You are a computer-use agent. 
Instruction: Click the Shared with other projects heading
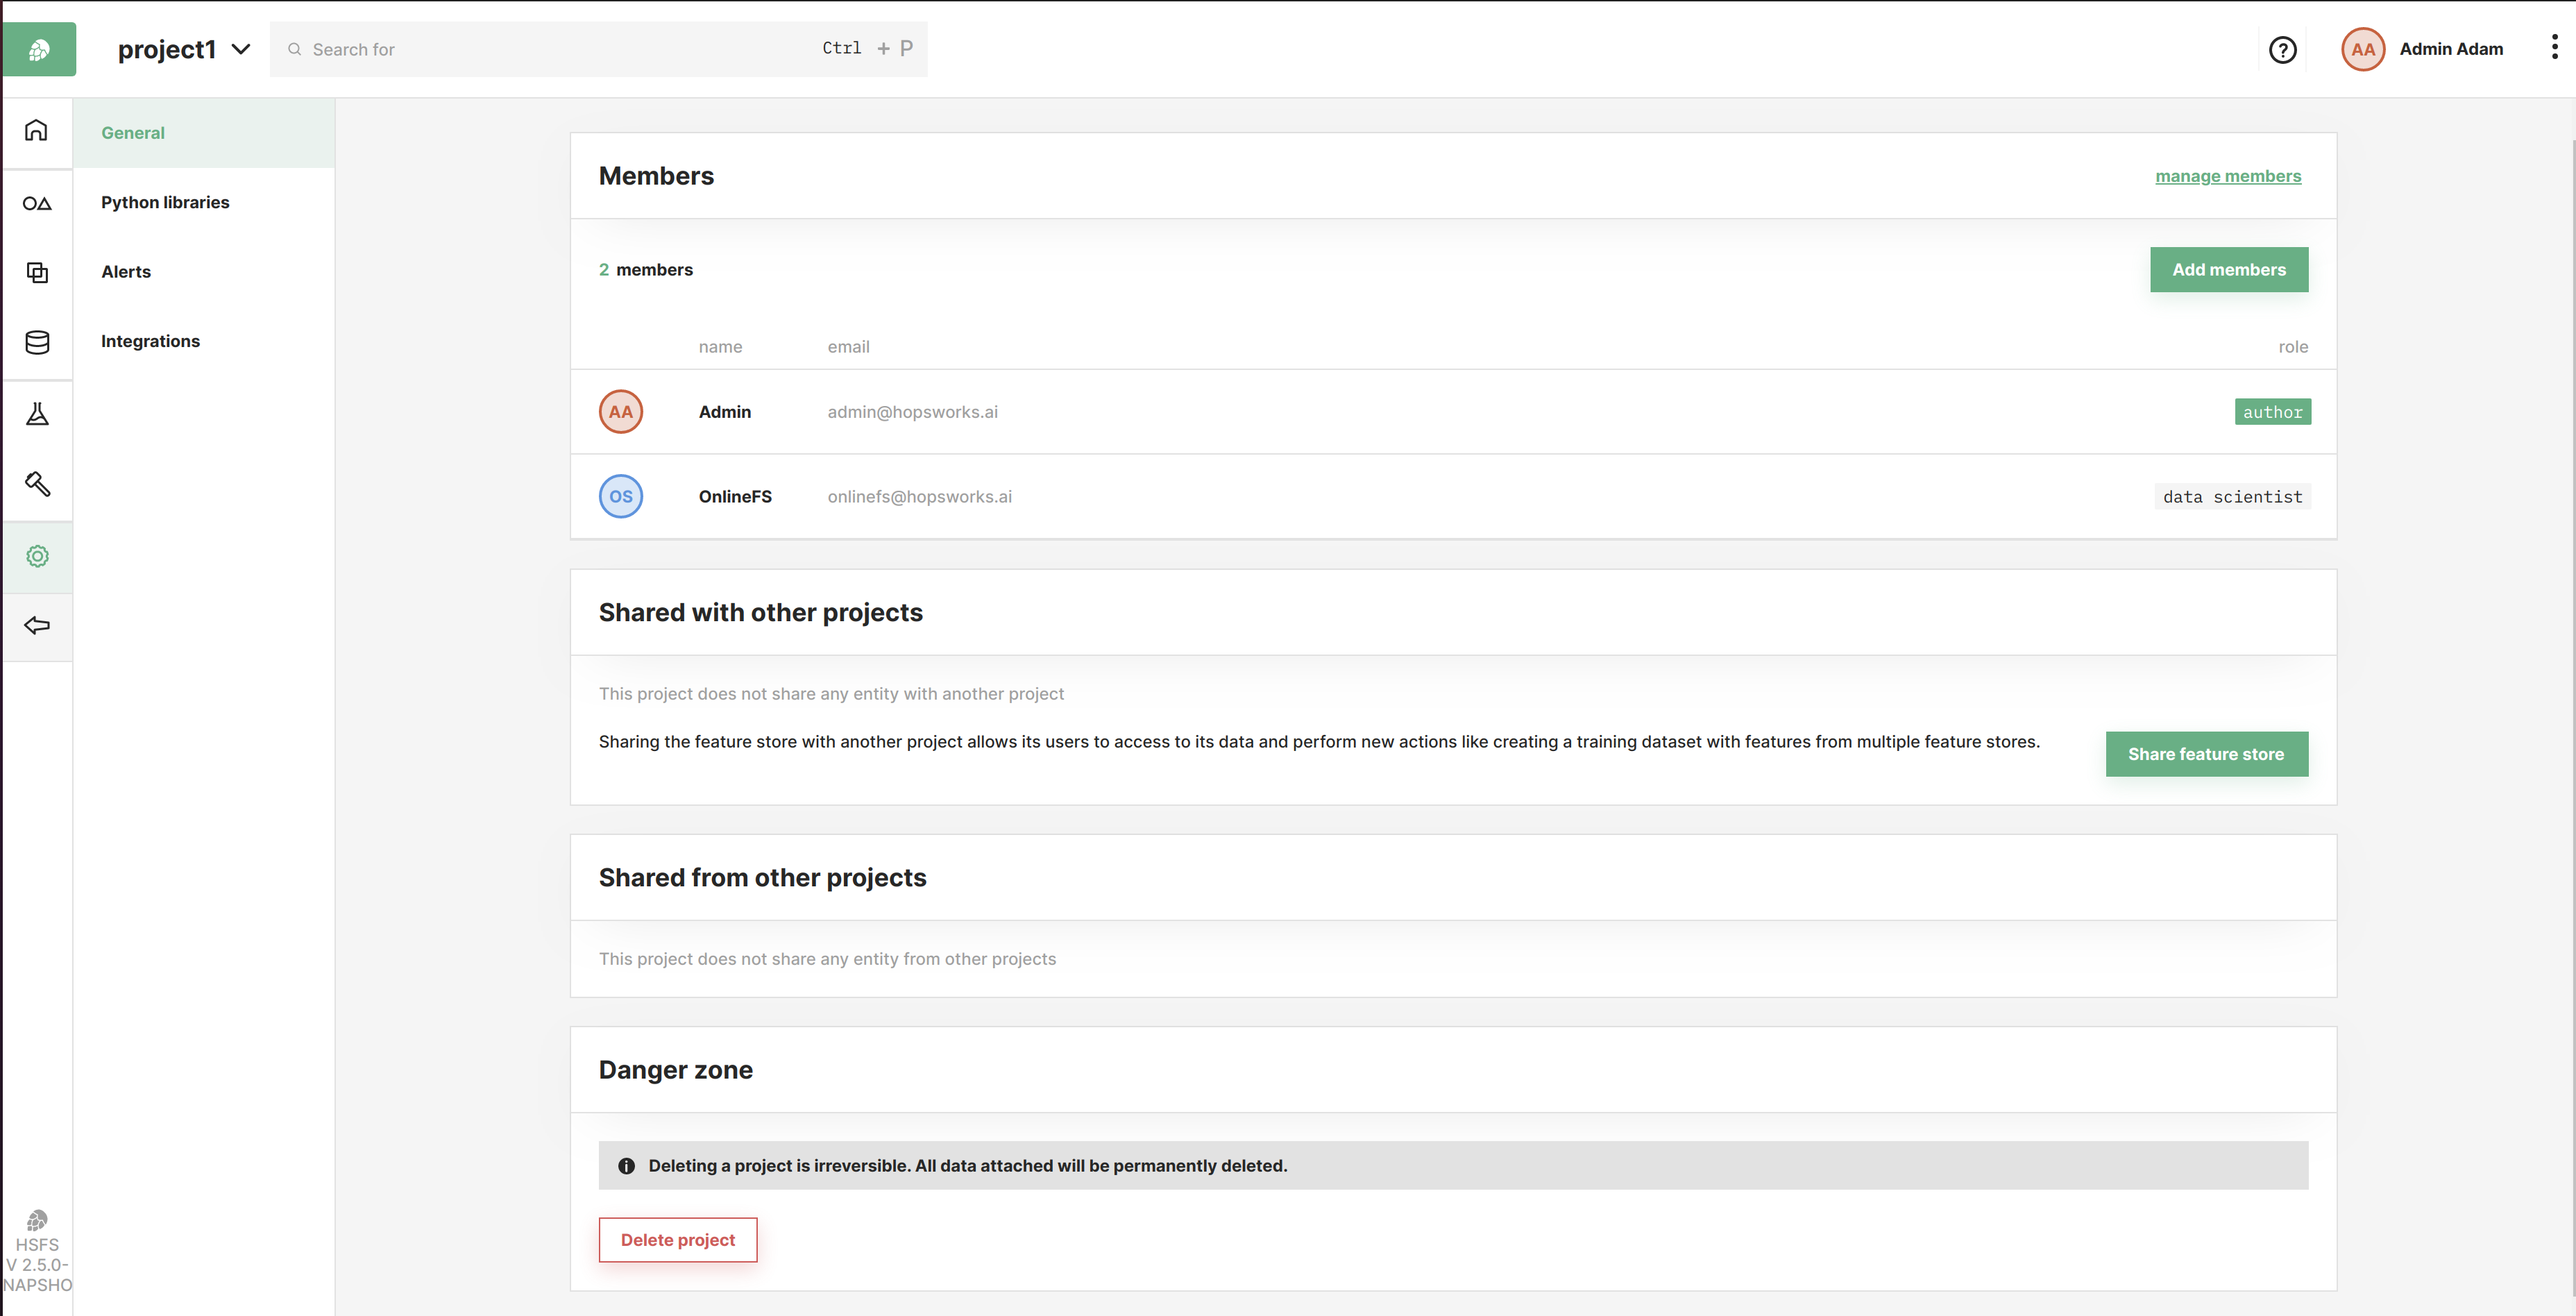(760, 613)
